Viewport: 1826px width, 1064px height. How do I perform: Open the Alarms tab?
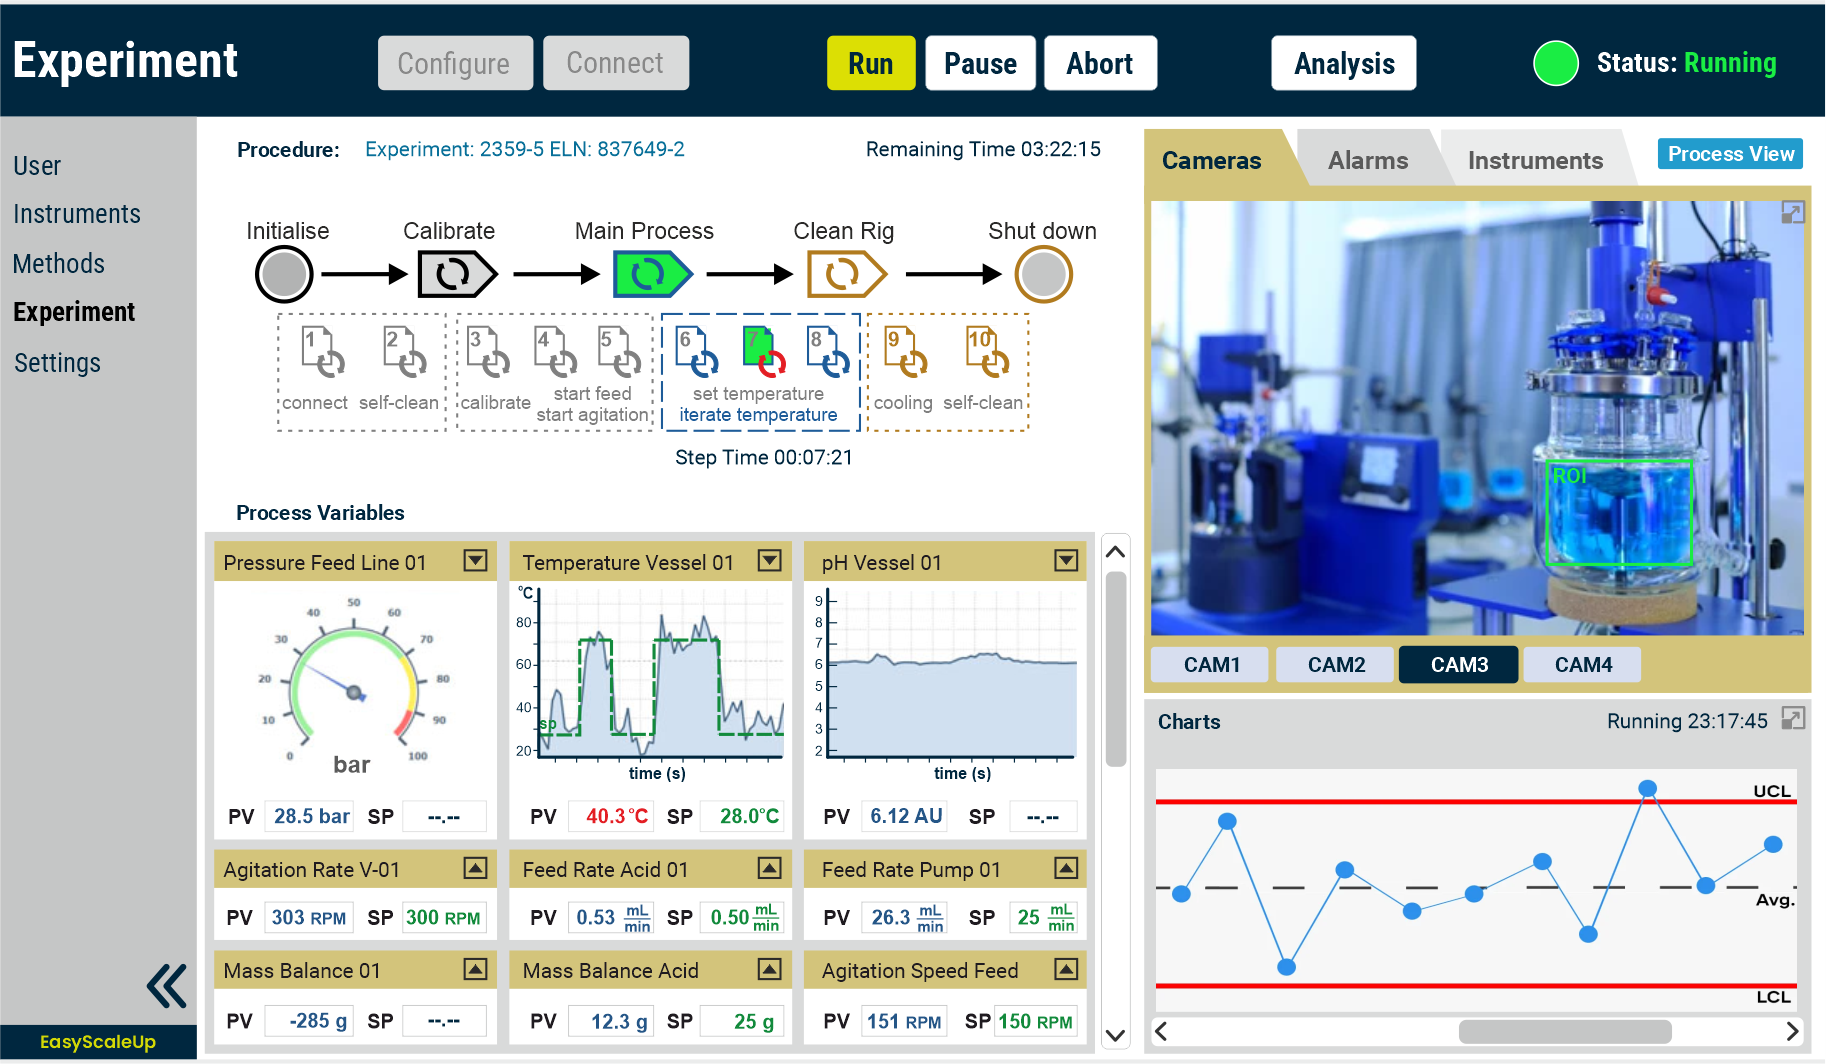(x=1367, y=161)
